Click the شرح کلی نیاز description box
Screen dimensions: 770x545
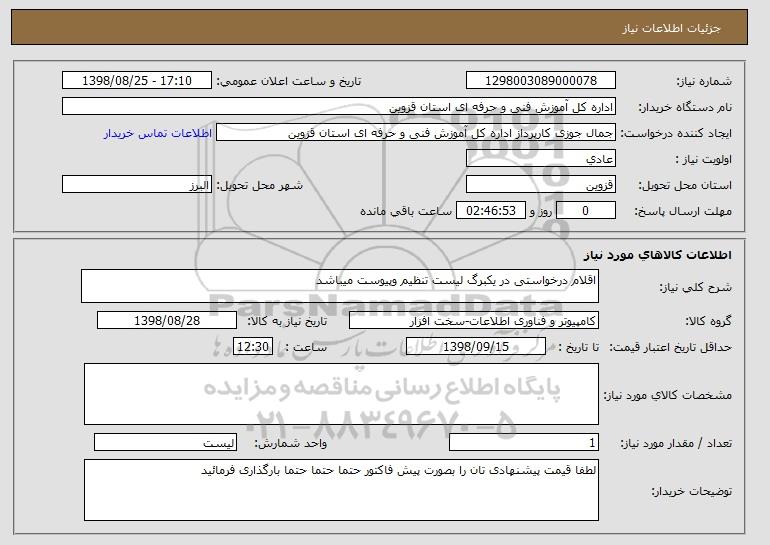pyautogui.click(x=340, y=286)
